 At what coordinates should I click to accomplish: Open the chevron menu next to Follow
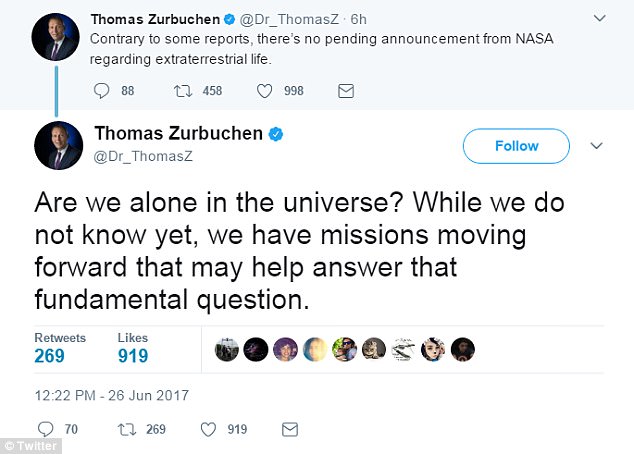(x=596, y=146)
